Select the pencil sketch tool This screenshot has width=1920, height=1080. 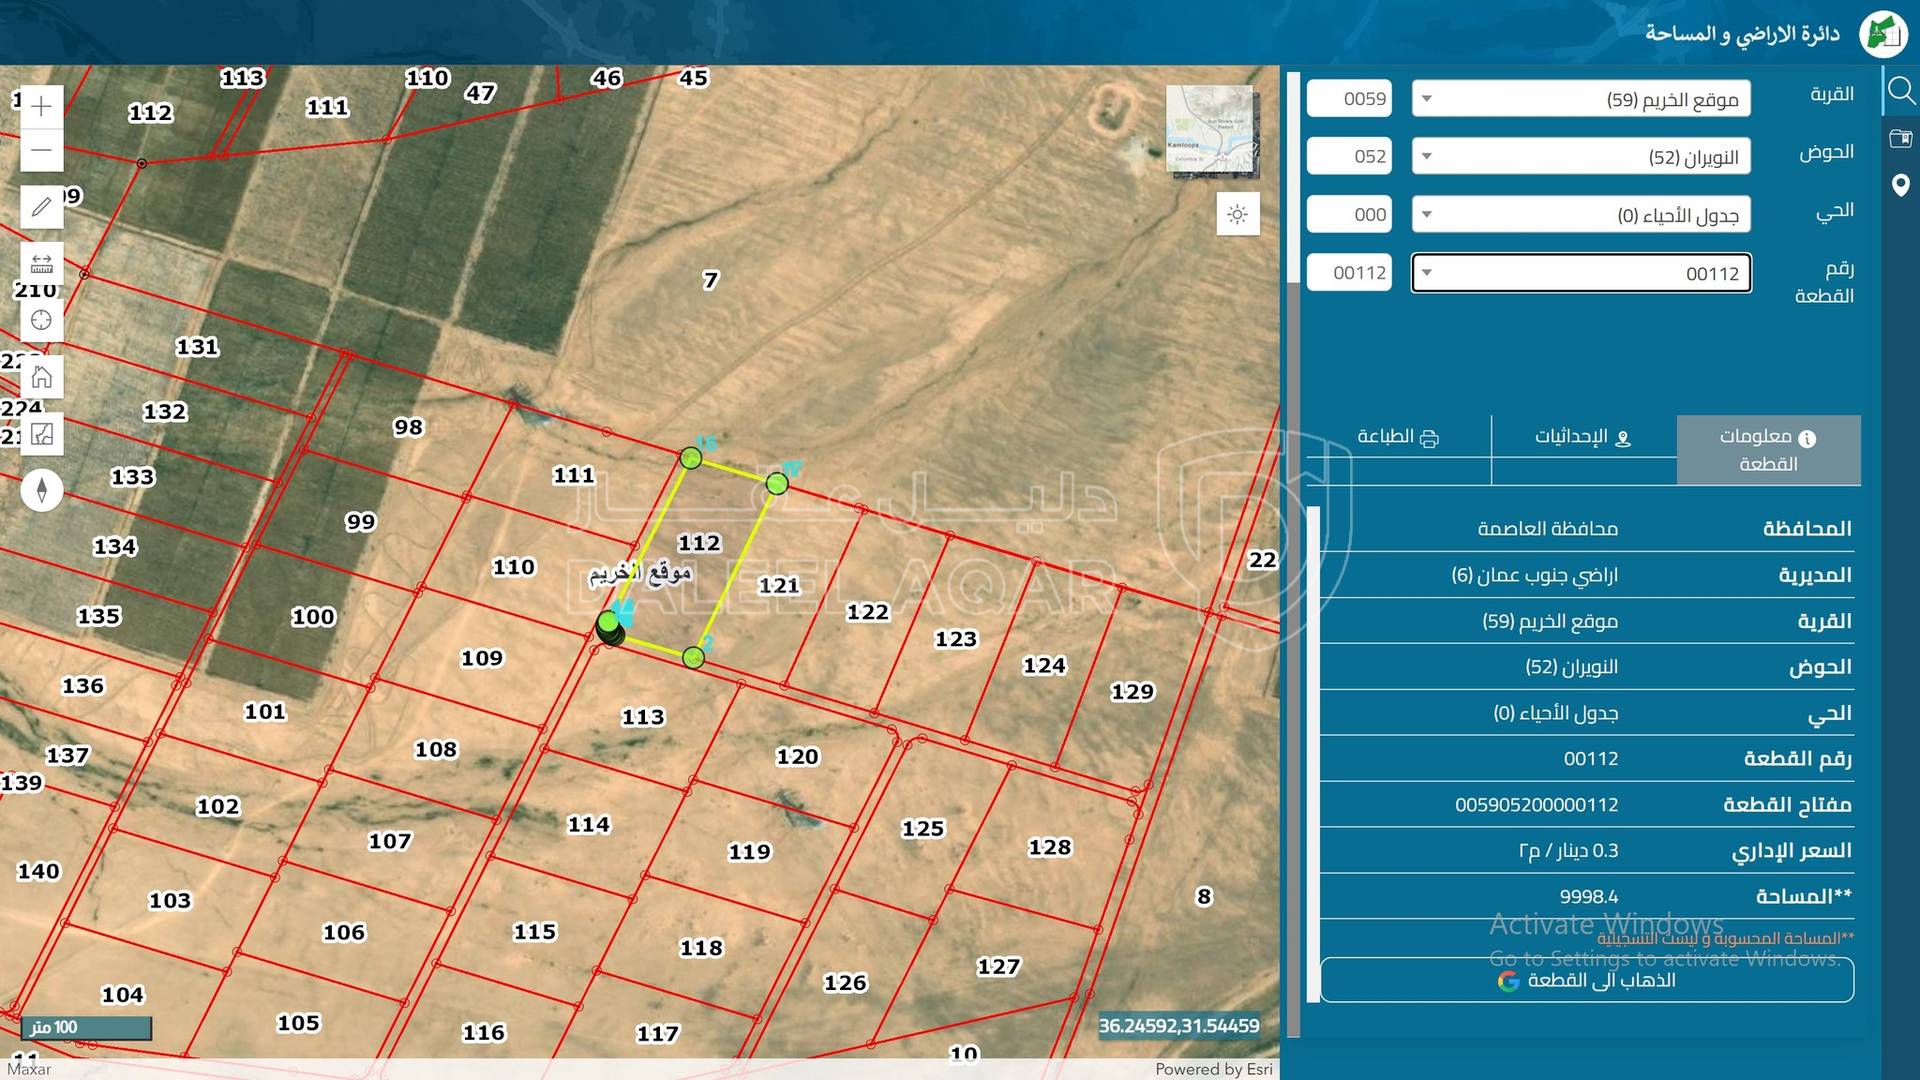41,207
